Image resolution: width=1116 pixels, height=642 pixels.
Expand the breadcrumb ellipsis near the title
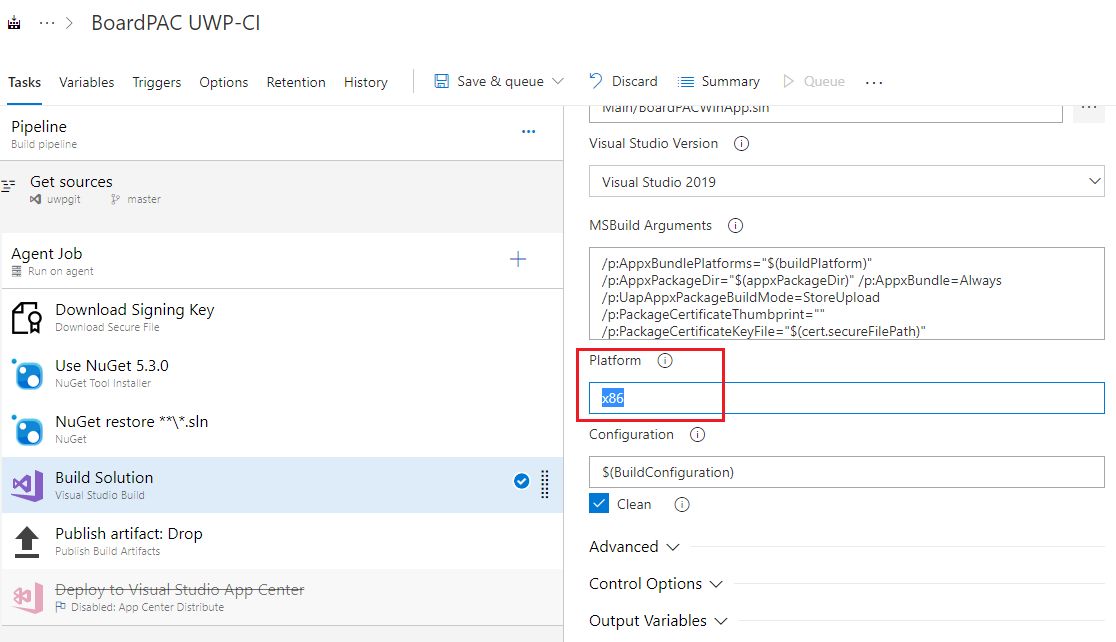[x=47, y=23]
